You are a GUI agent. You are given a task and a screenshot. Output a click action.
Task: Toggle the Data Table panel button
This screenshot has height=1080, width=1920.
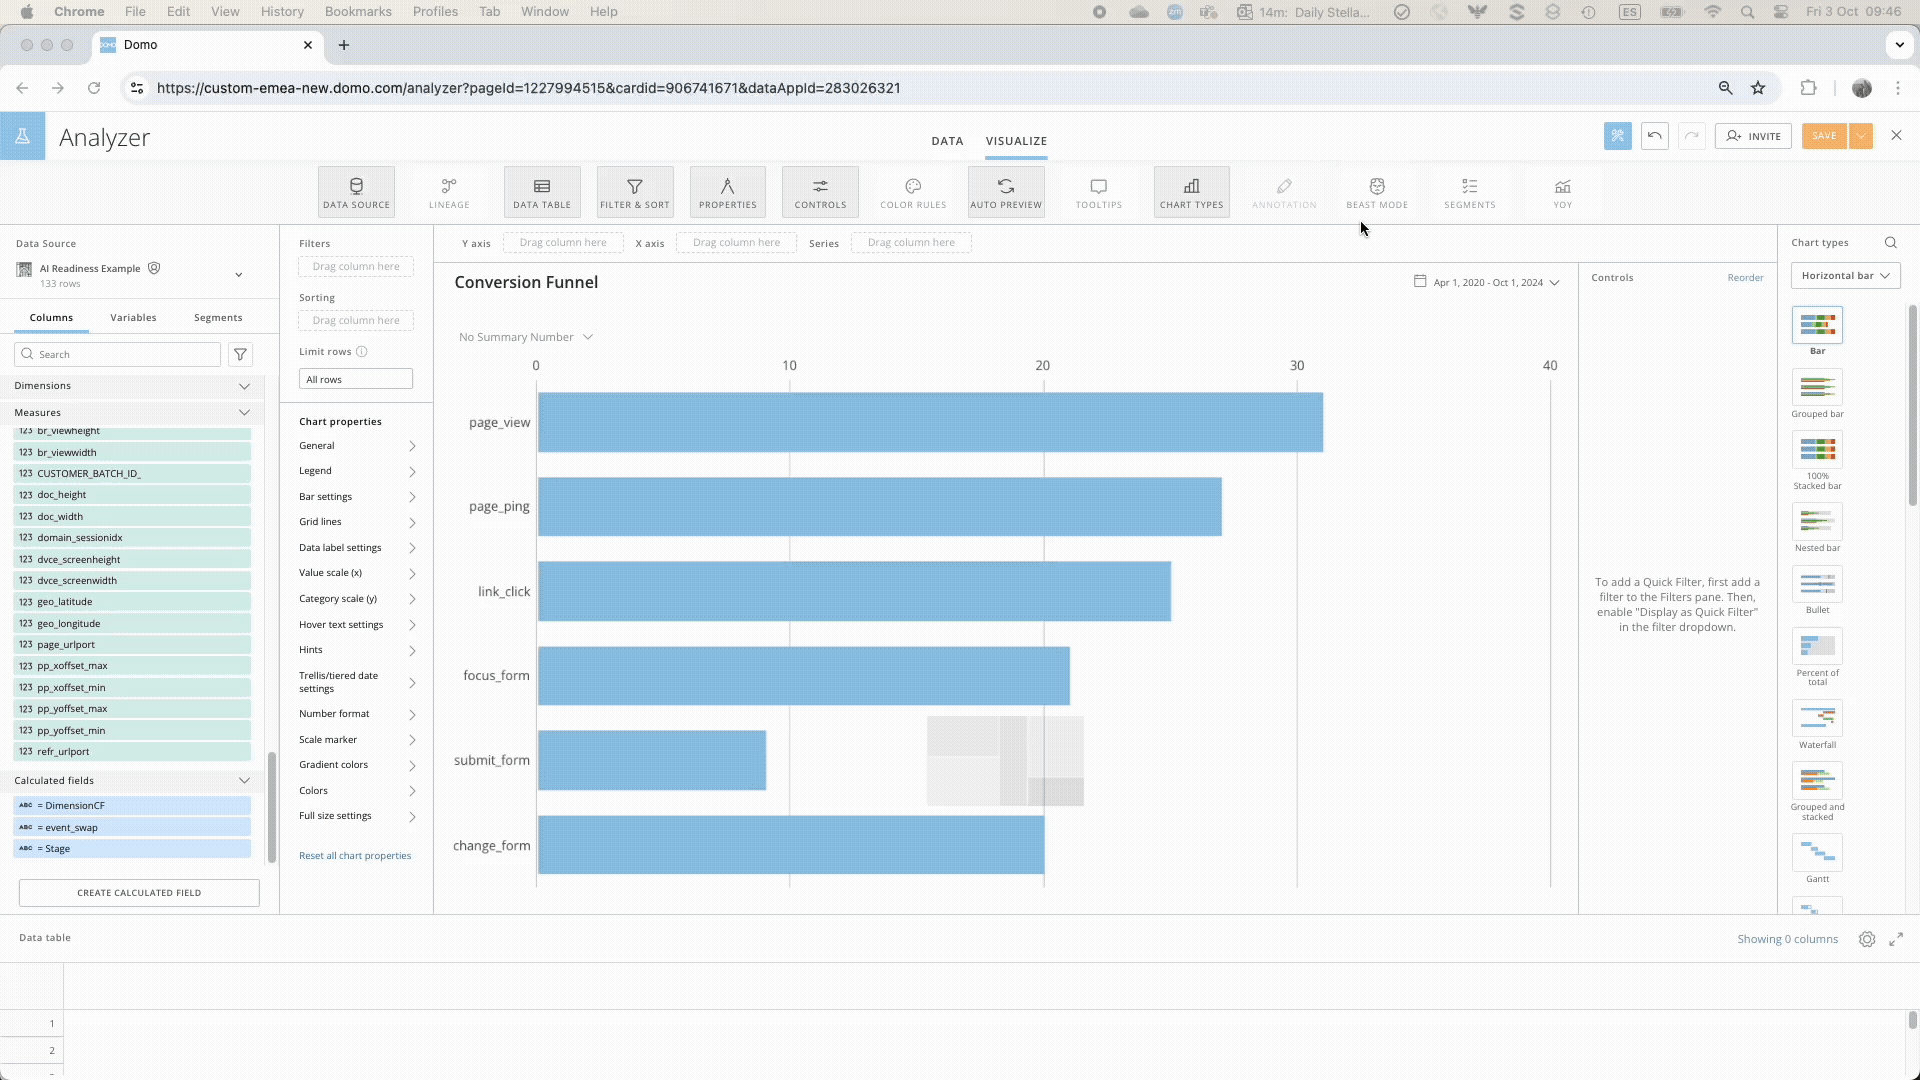[x=541, y=192]
